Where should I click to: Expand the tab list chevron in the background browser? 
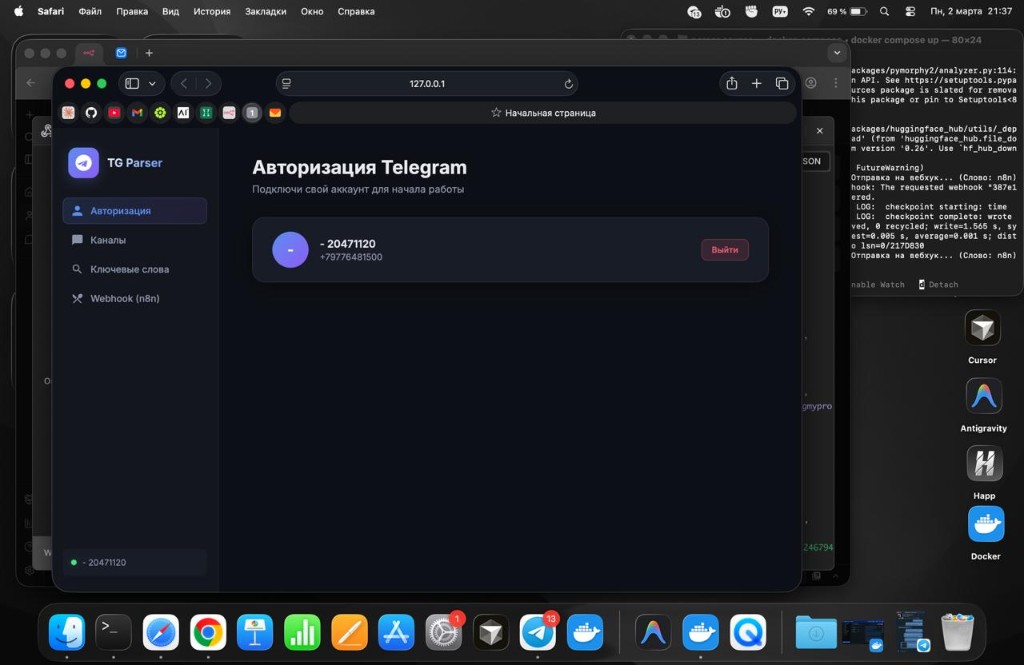(837, 53)
